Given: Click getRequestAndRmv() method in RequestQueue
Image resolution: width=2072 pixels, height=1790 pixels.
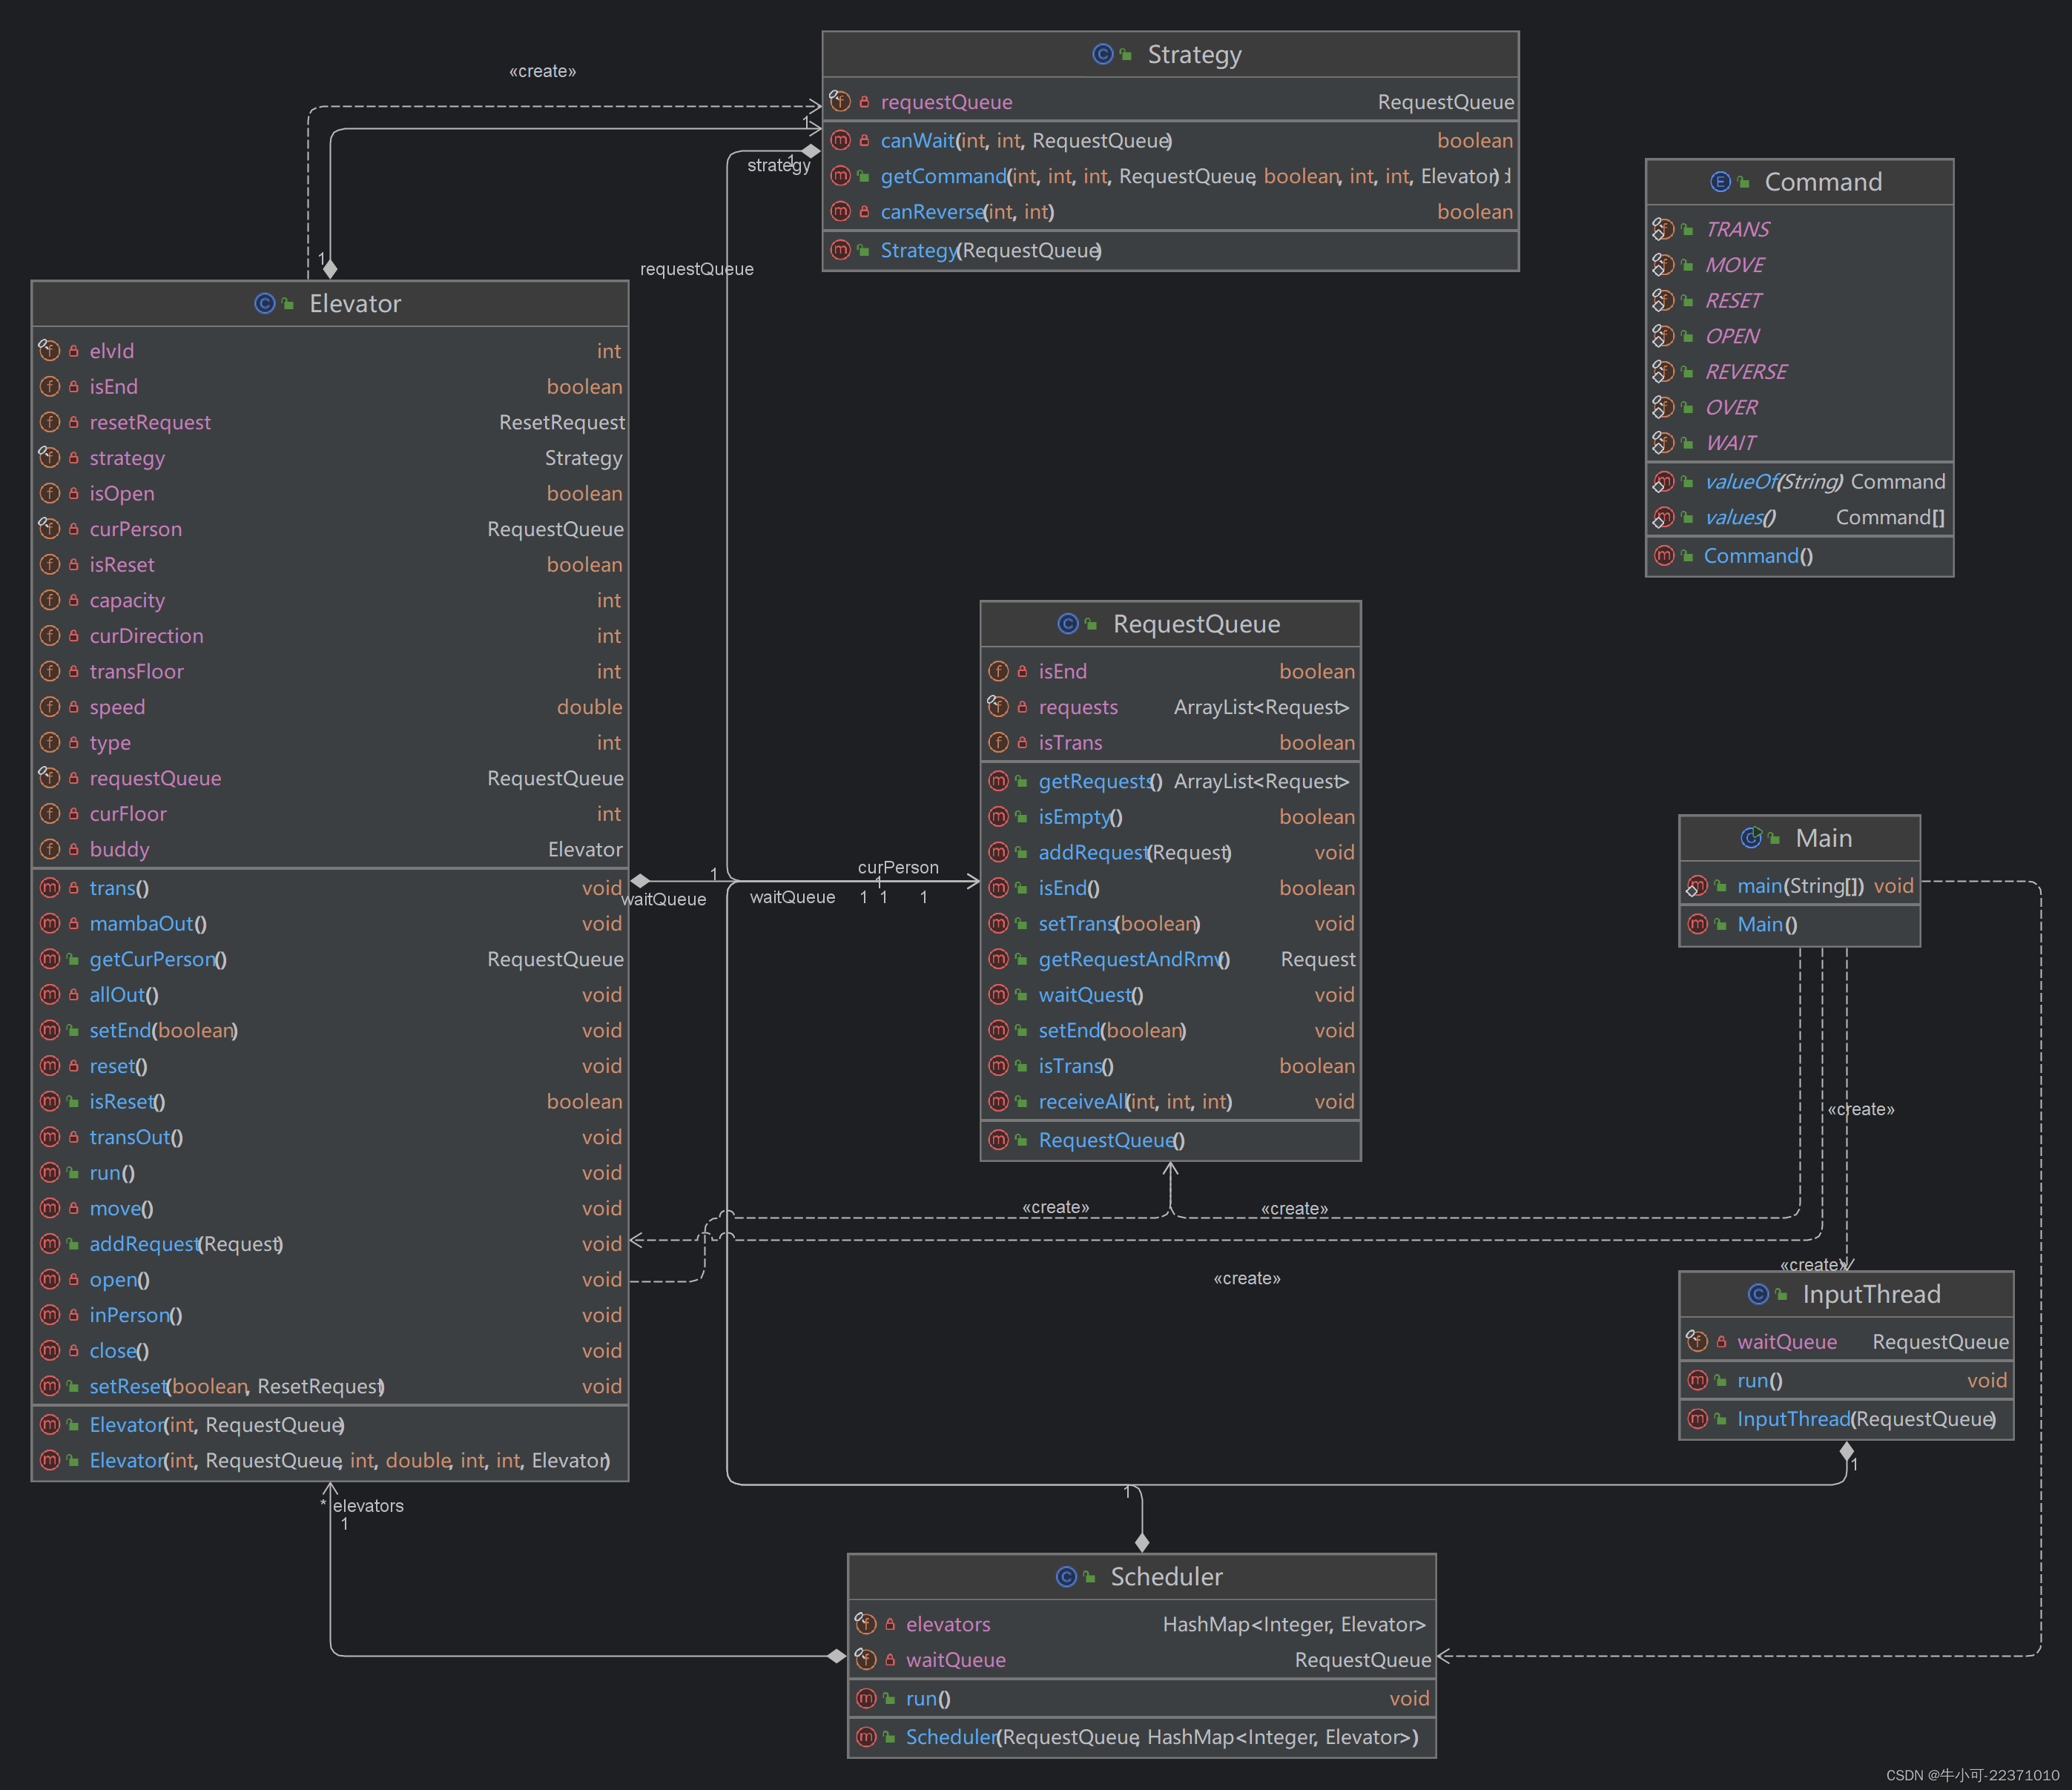Looking at the screenshot, I should coord(1170,959).
